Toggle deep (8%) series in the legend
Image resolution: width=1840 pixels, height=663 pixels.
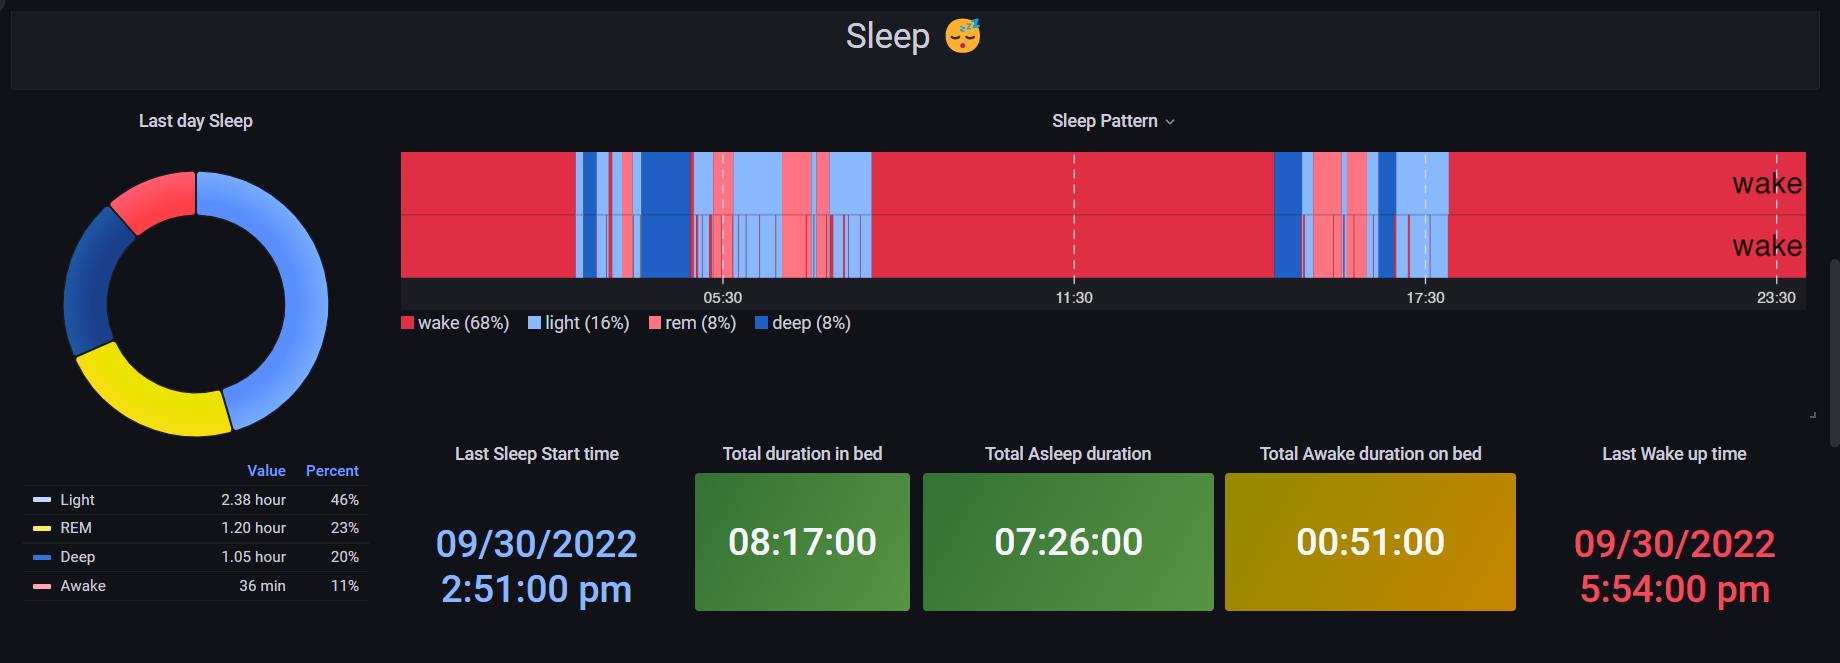pyautogui.click(x=811, y=323)
